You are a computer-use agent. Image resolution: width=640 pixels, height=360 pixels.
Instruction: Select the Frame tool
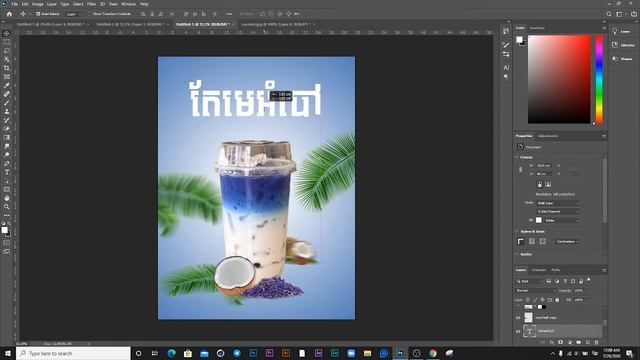tap(7, 76)
